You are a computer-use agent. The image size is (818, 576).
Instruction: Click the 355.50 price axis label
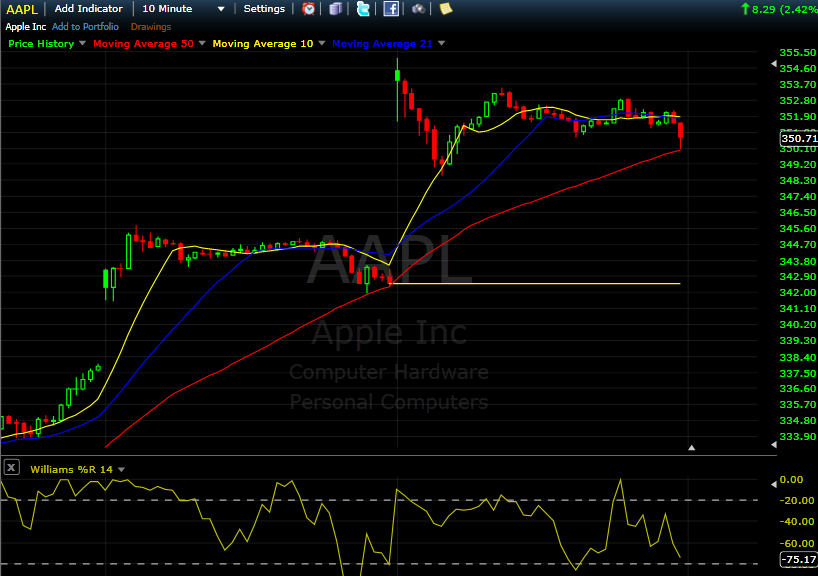point(798,52)
